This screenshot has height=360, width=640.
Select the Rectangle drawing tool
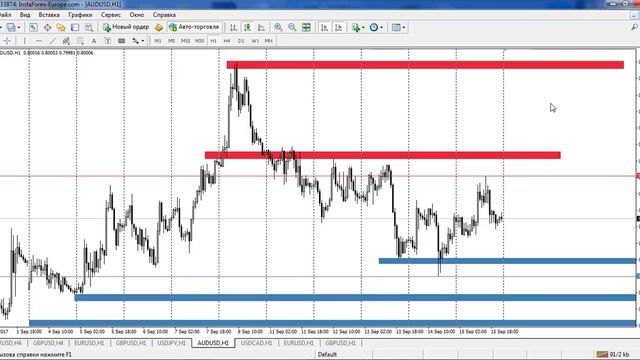122,41
